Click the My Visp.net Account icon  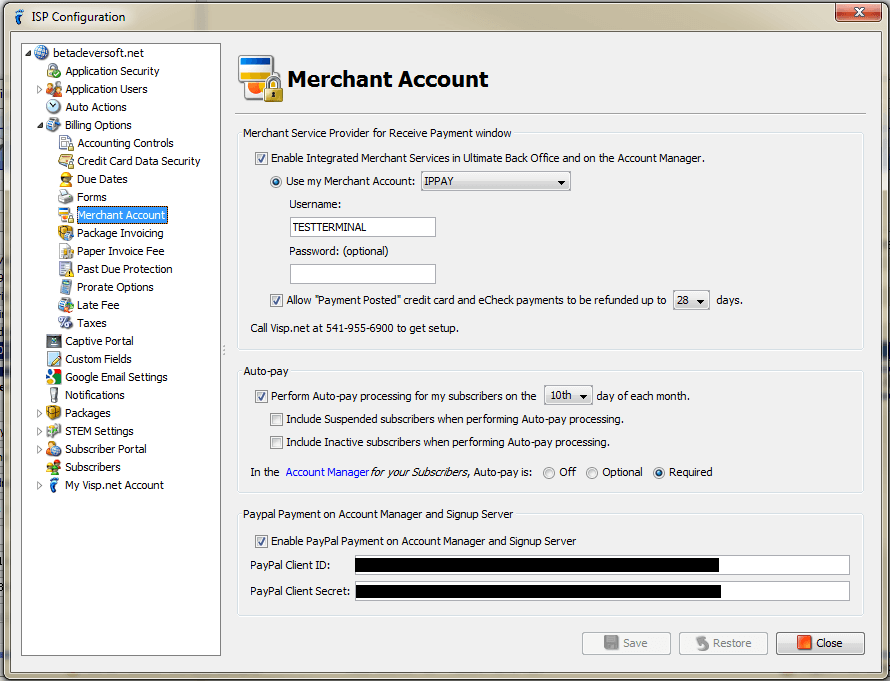(53, 485)
